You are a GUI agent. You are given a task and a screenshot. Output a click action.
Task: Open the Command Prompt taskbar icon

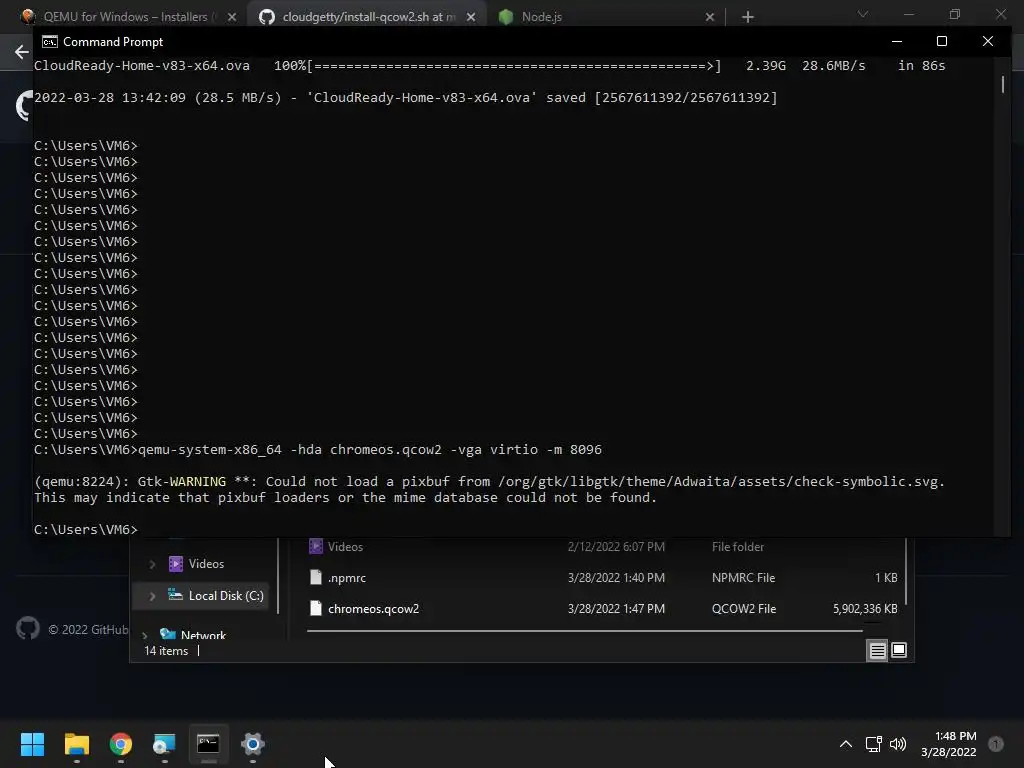click(x=208, y=744)
